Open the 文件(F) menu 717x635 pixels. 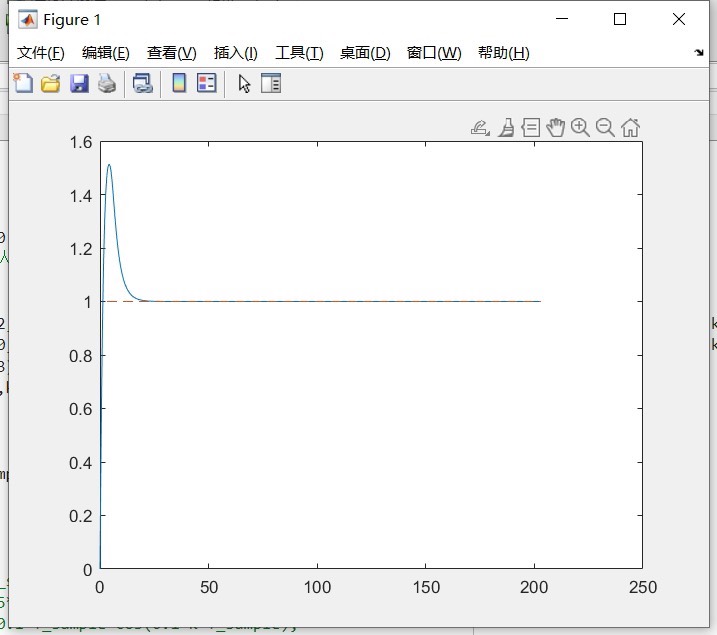pos(41,53)
